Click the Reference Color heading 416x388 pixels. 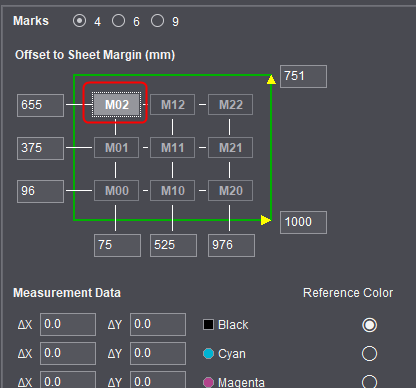pos(348,293)
